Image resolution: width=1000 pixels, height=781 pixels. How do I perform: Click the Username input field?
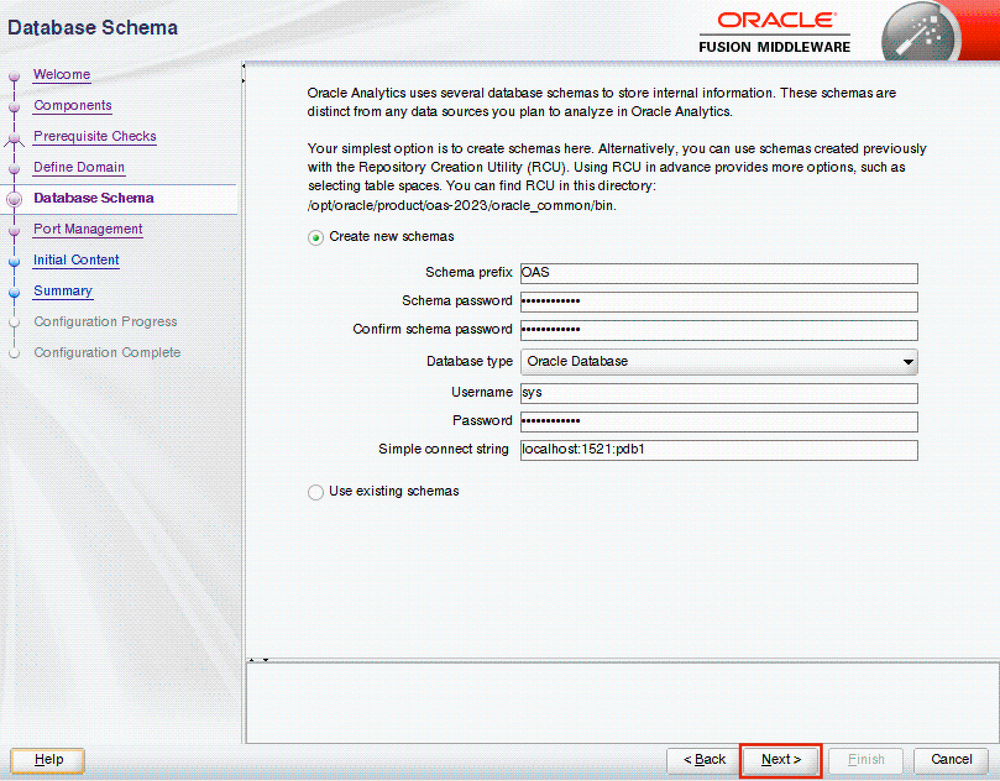click(x=719, y=393)
